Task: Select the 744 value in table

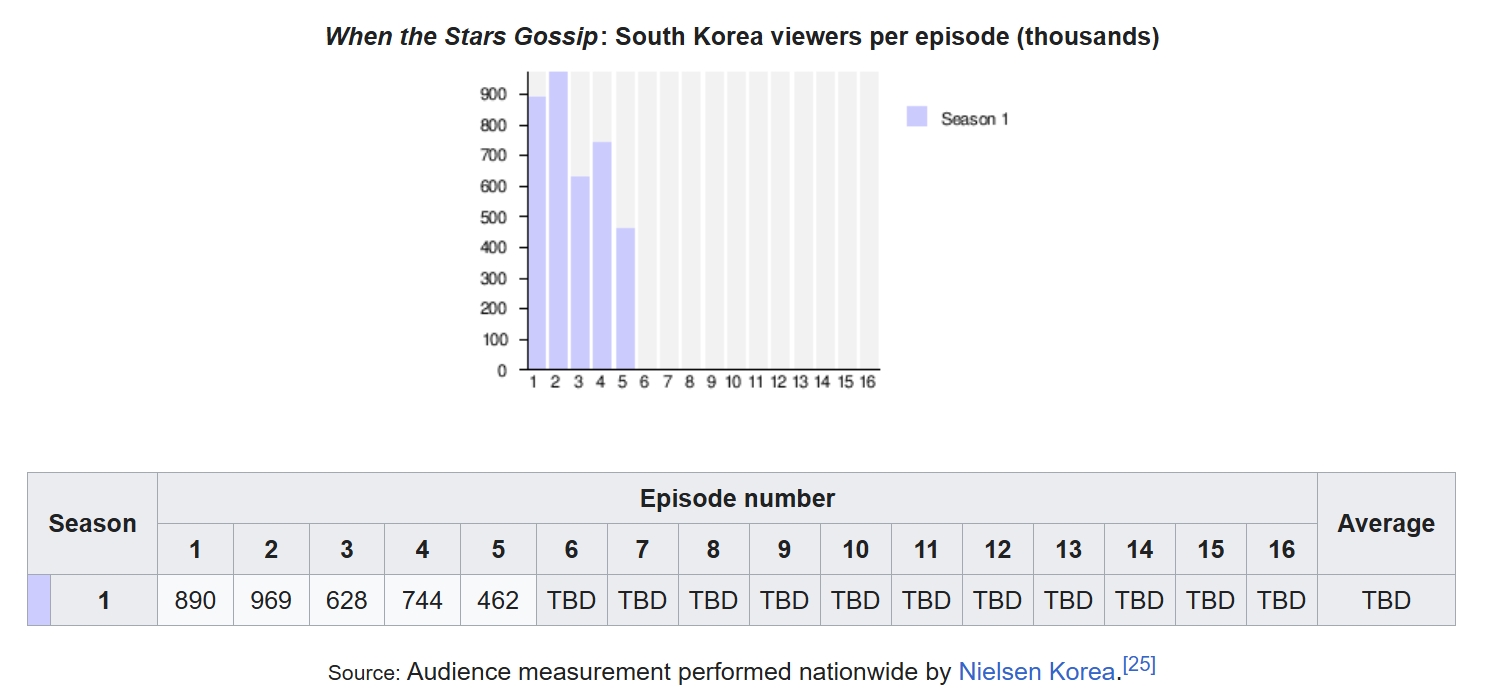Action: (x=422, y=600)
